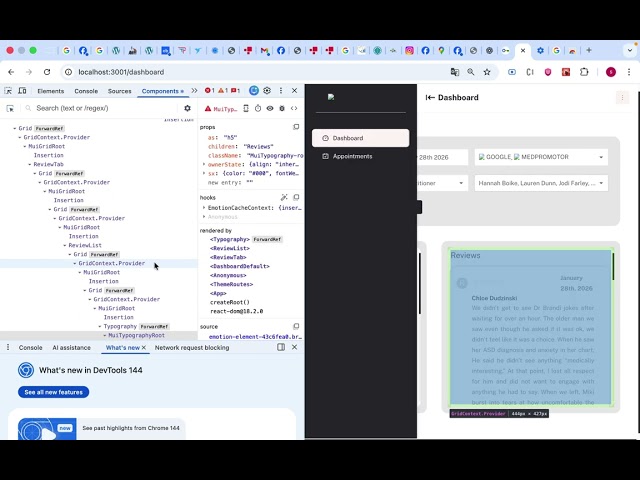Switch to the Gmail browser tab
640x480 pixels.
tap(264, 51)
